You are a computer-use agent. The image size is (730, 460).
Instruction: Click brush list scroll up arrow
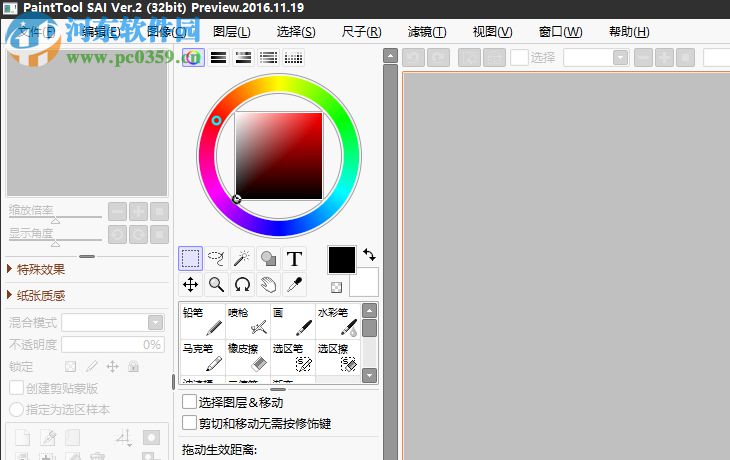[369, 310]
